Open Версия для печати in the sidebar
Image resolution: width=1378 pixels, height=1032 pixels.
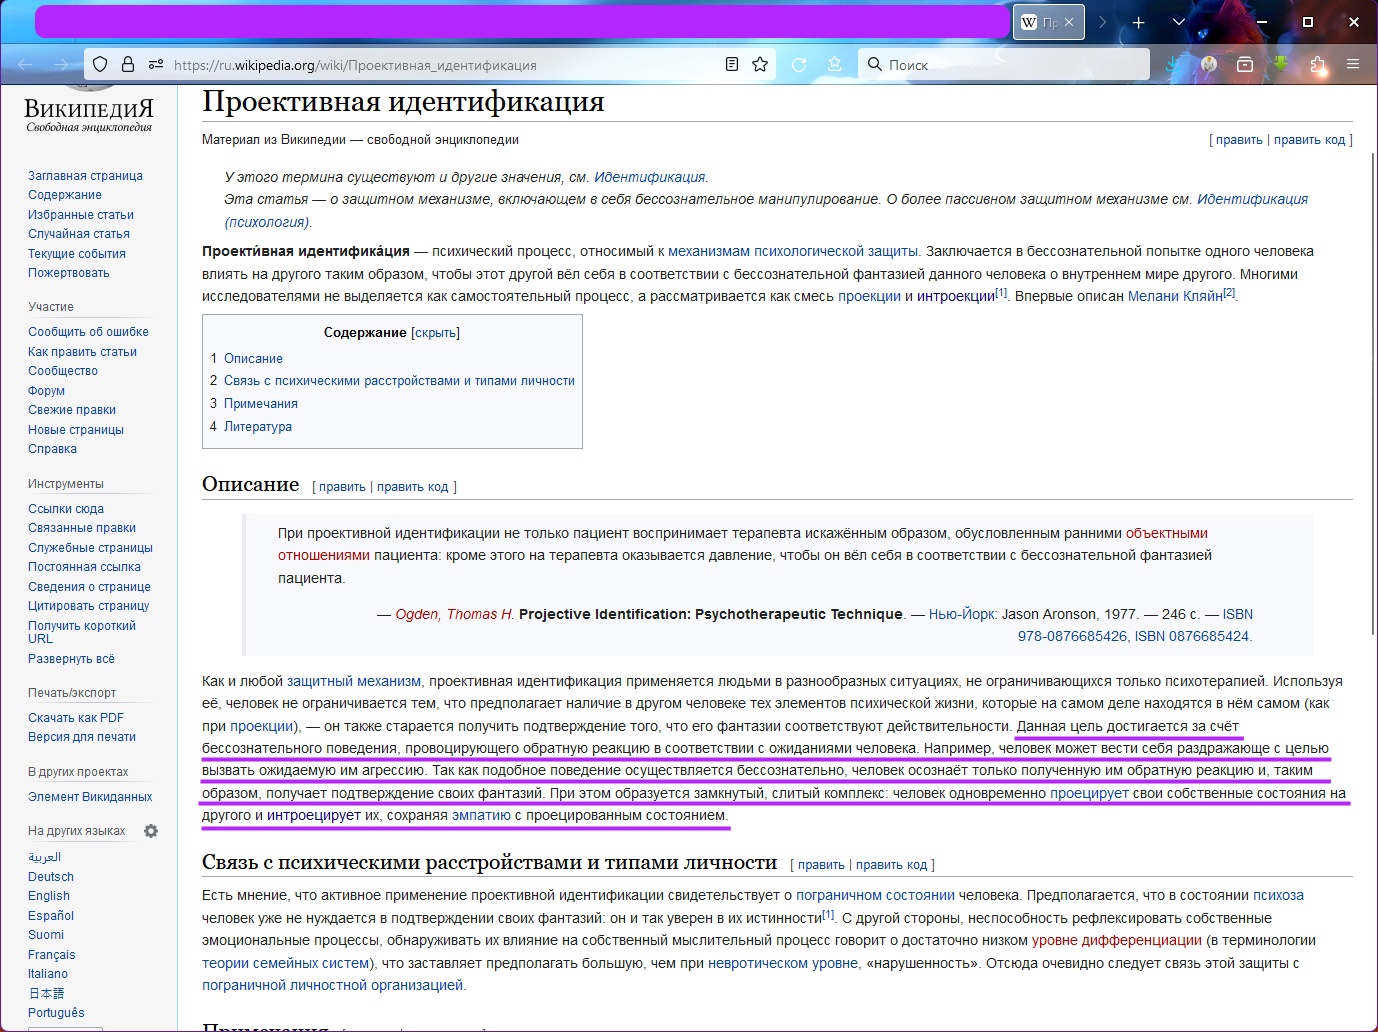pos(82,737)
